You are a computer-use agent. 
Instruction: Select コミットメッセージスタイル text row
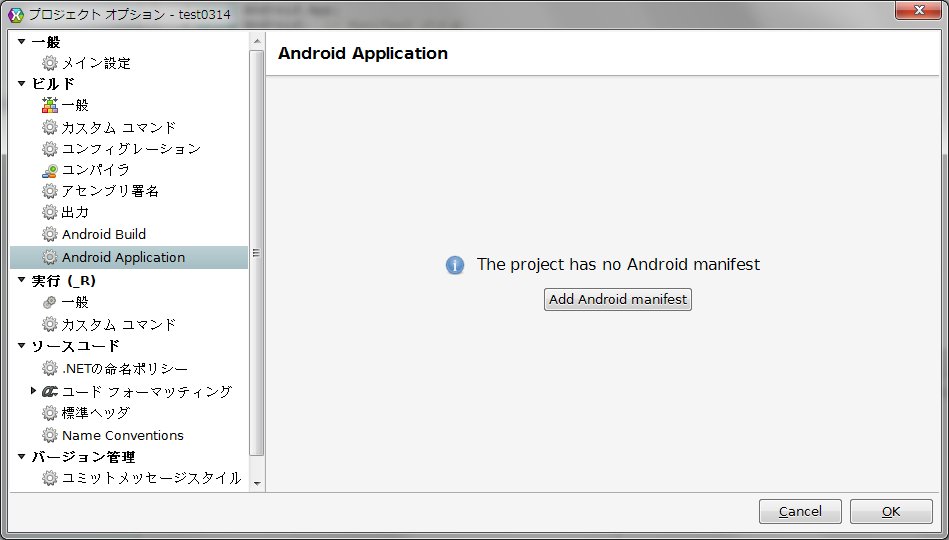(151, 478)
